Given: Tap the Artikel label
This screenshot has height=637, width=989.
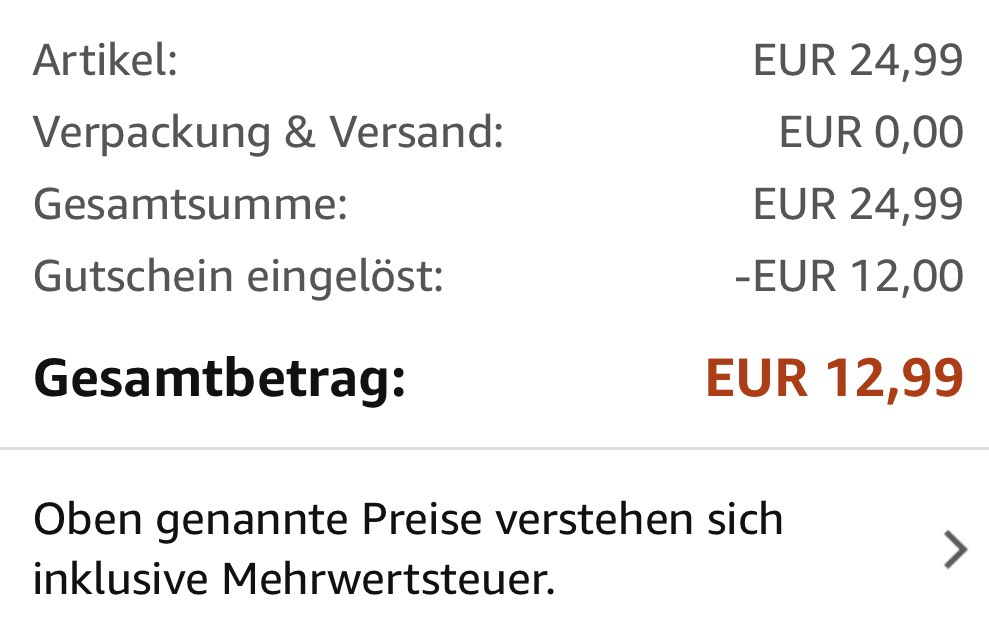Looking at the screenshot, I should point(105,61).
